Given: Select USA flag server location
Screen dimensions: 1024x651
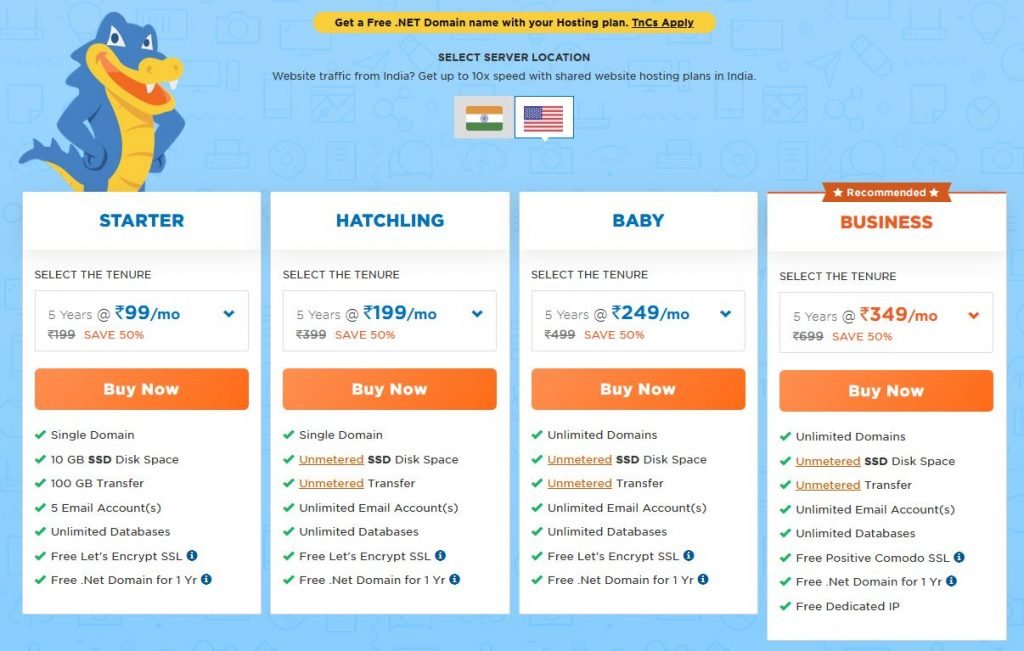Looking at the screenshot, I should (x=543, y=118).
